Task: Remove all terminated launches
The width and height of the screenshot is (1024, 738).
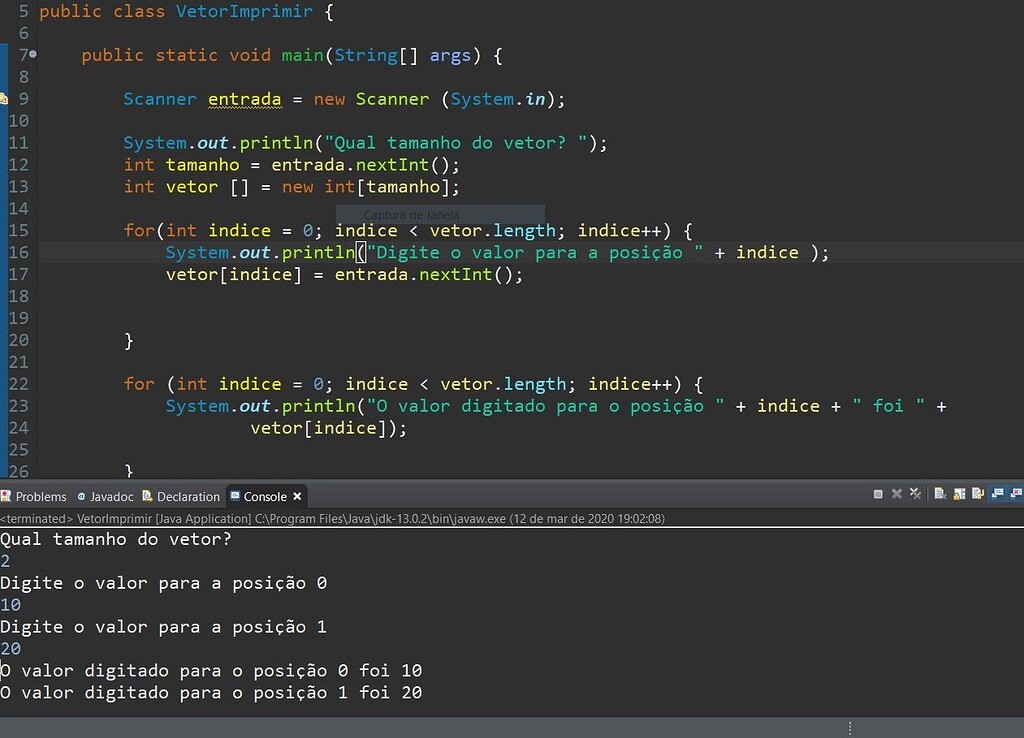Action: coord(915,493)
